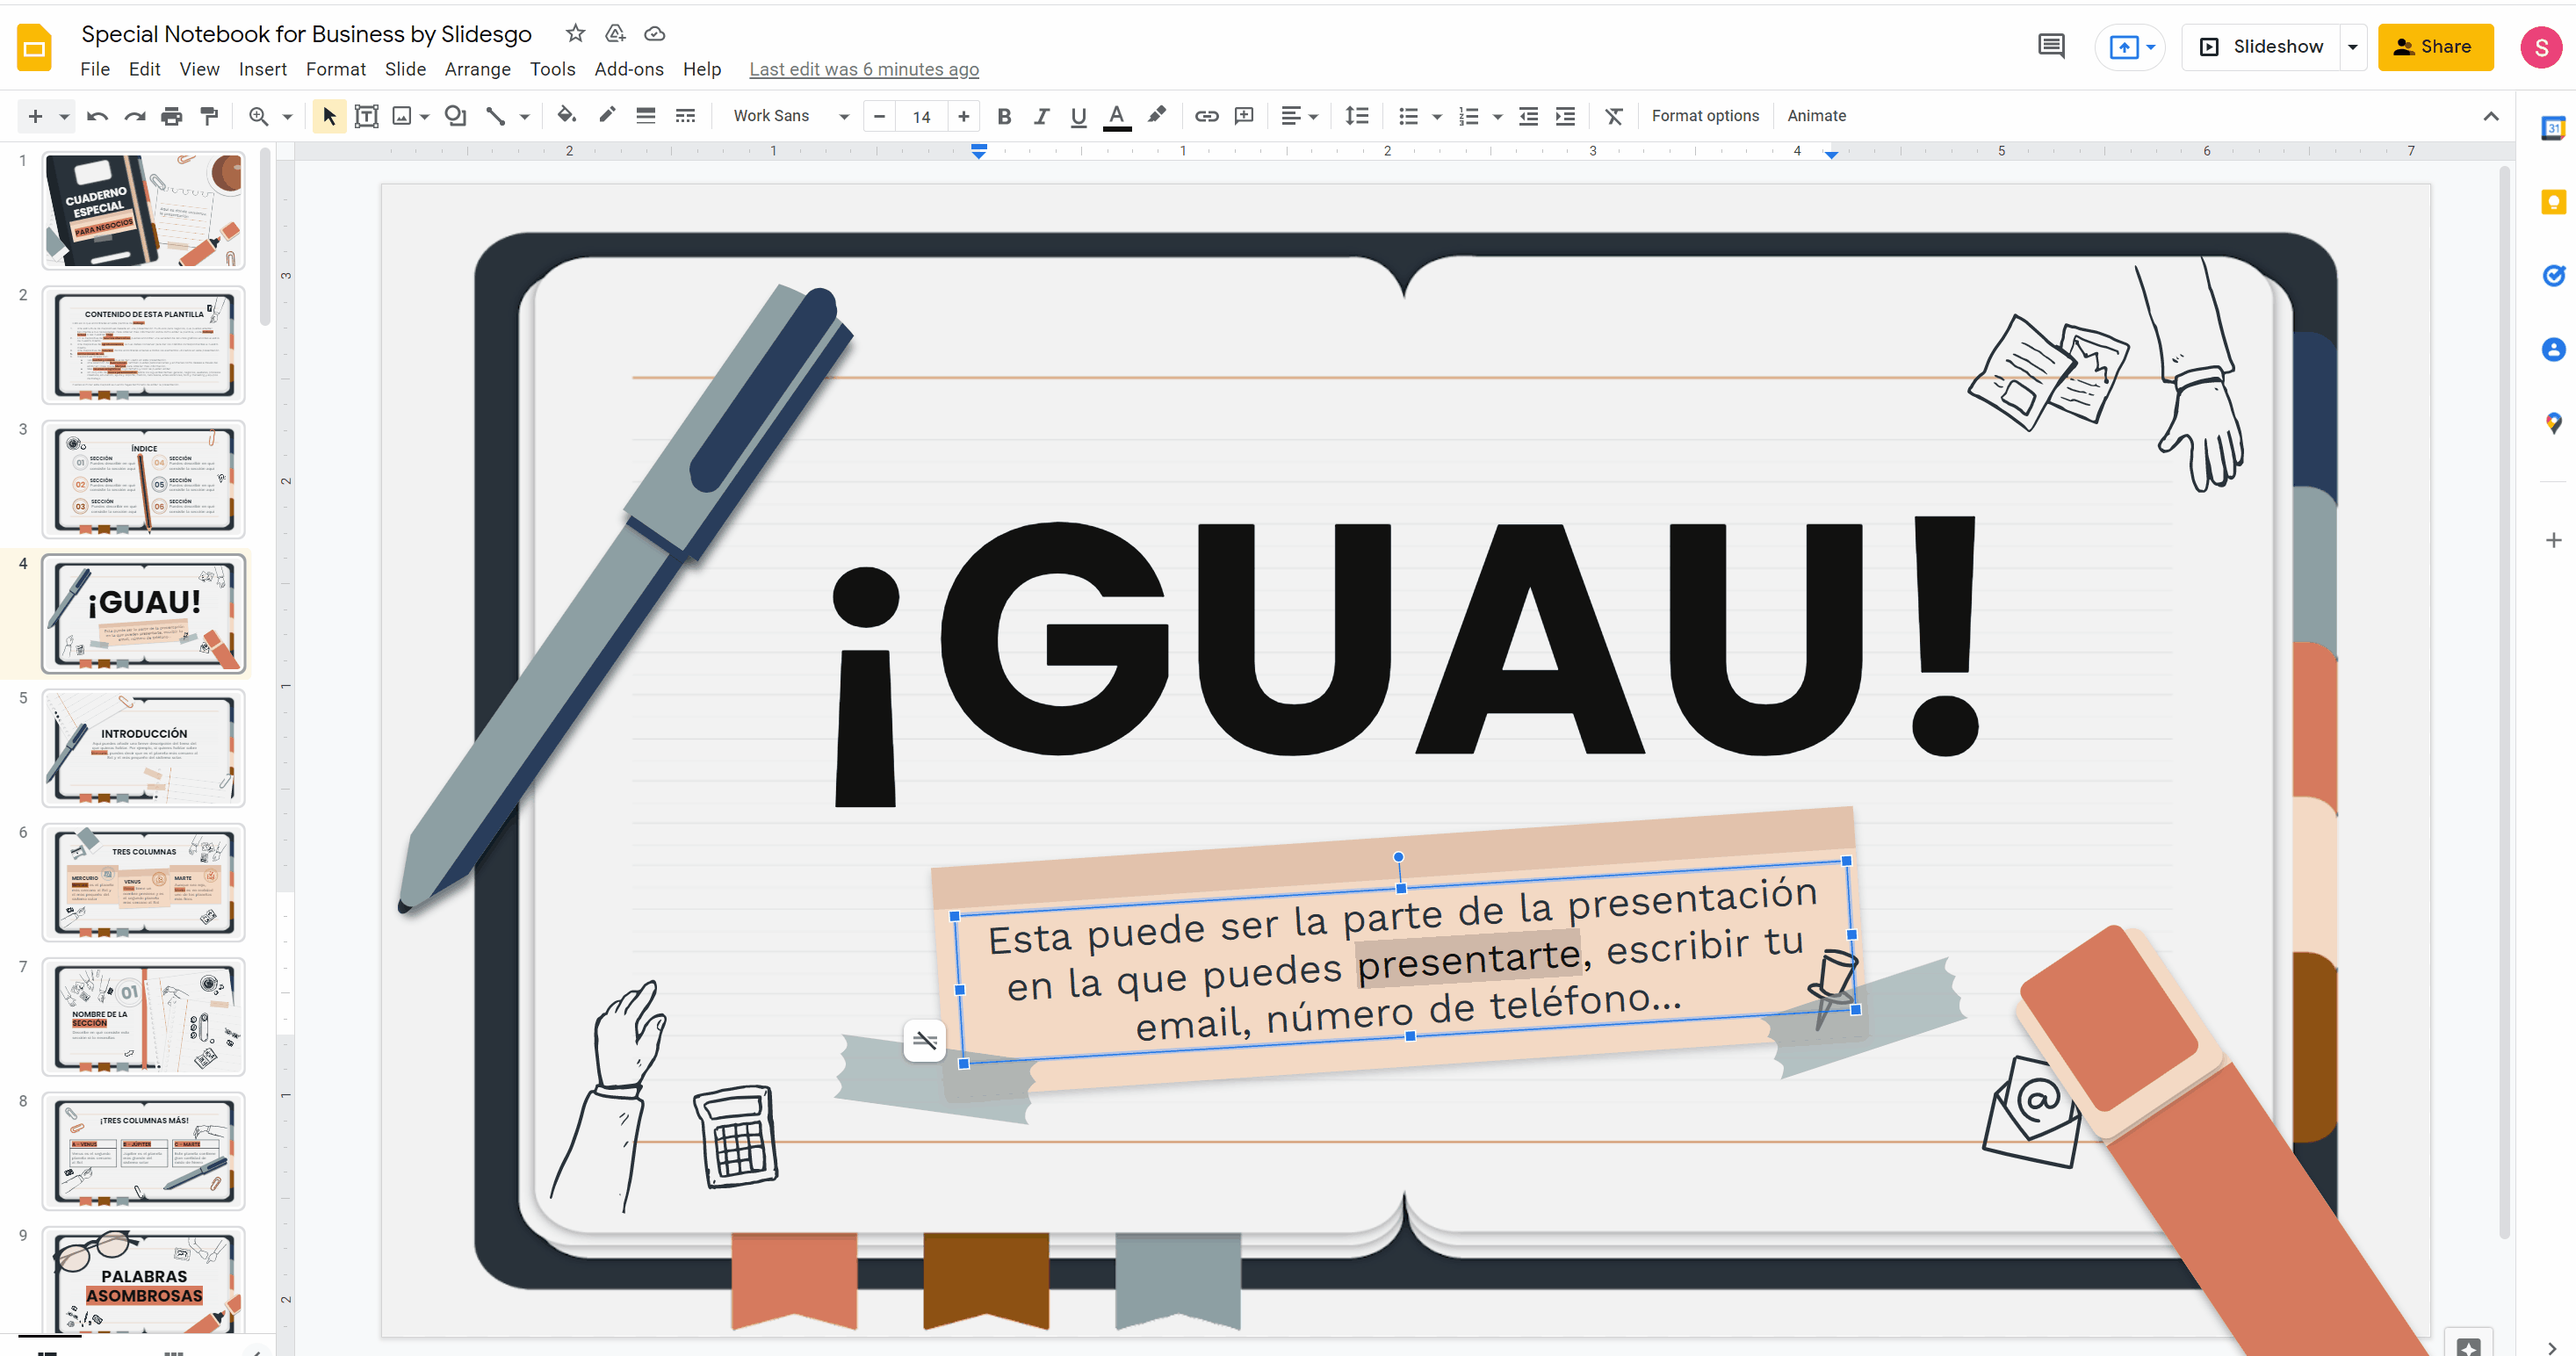Drag the font size input field

click(x=921, y=114)
